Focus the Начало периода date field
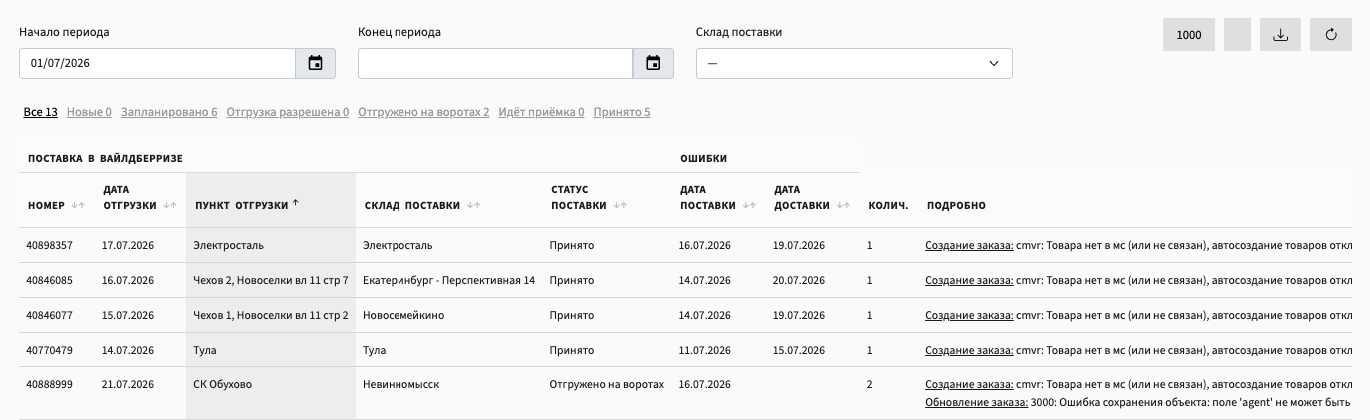Viewport: 1370px width, 420px height. point(158,63)
